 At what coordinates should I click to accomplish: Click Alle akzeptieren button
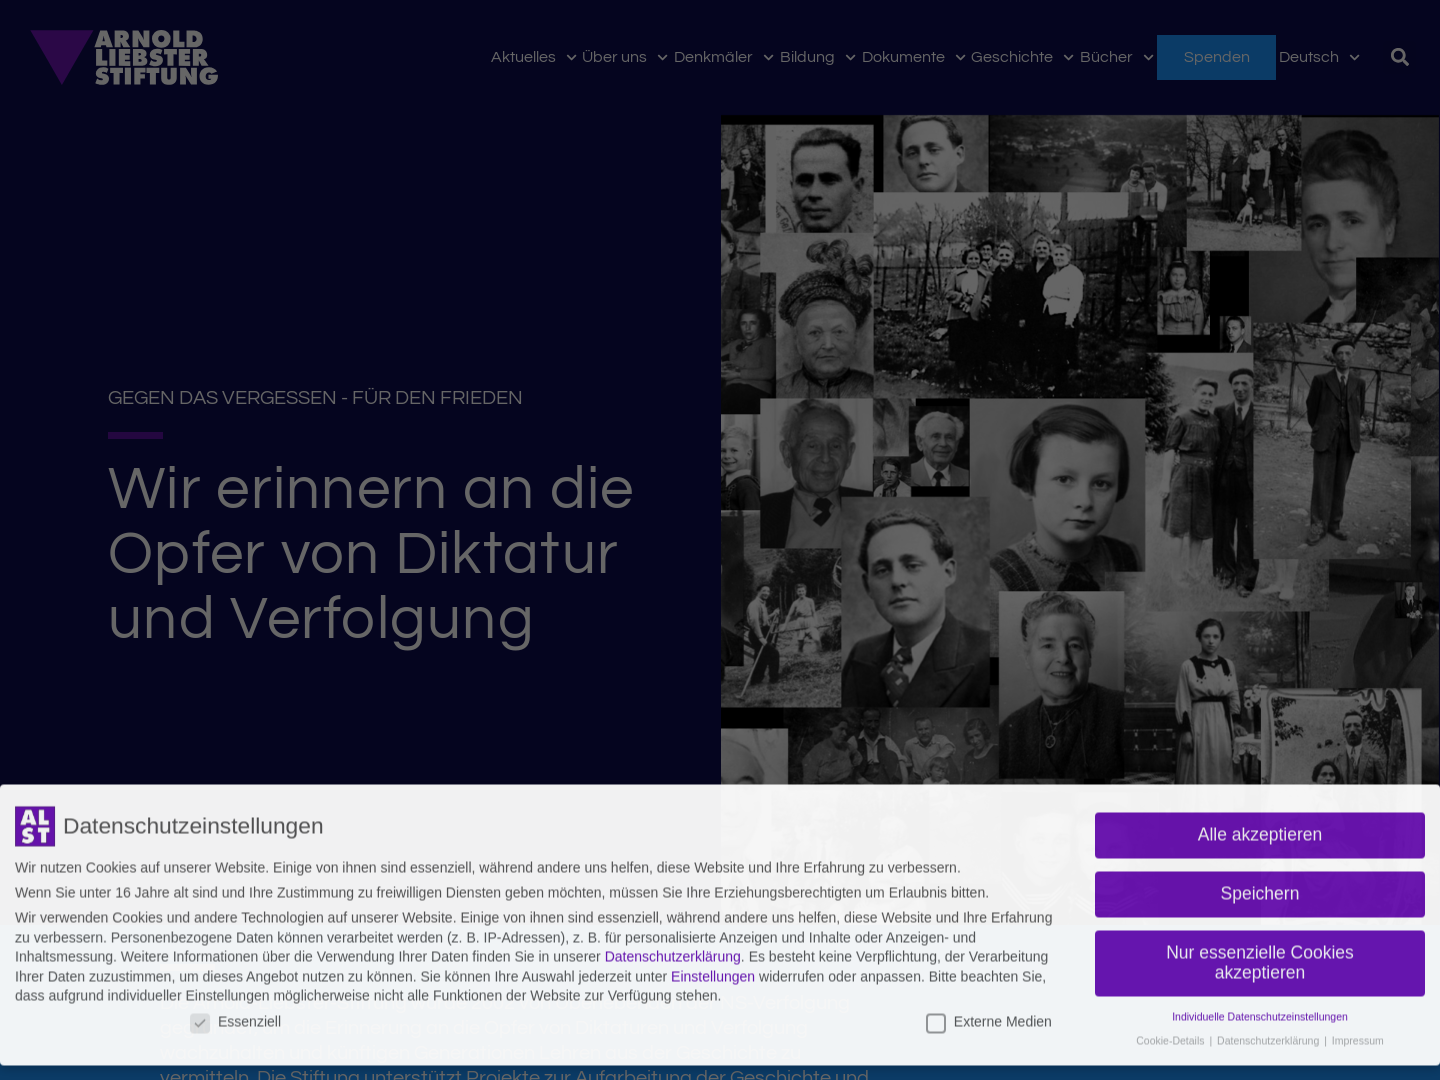tap(1260, 835)
